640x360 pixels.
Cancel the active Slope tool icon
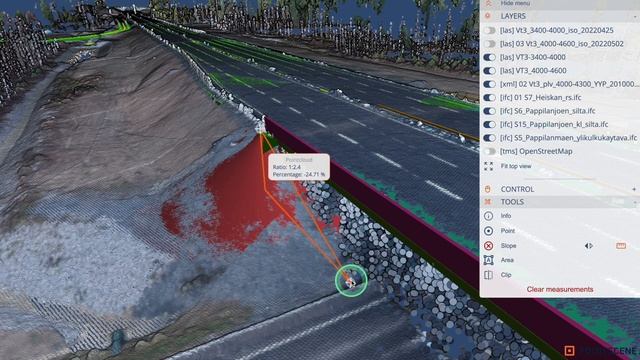click(489, 246)
